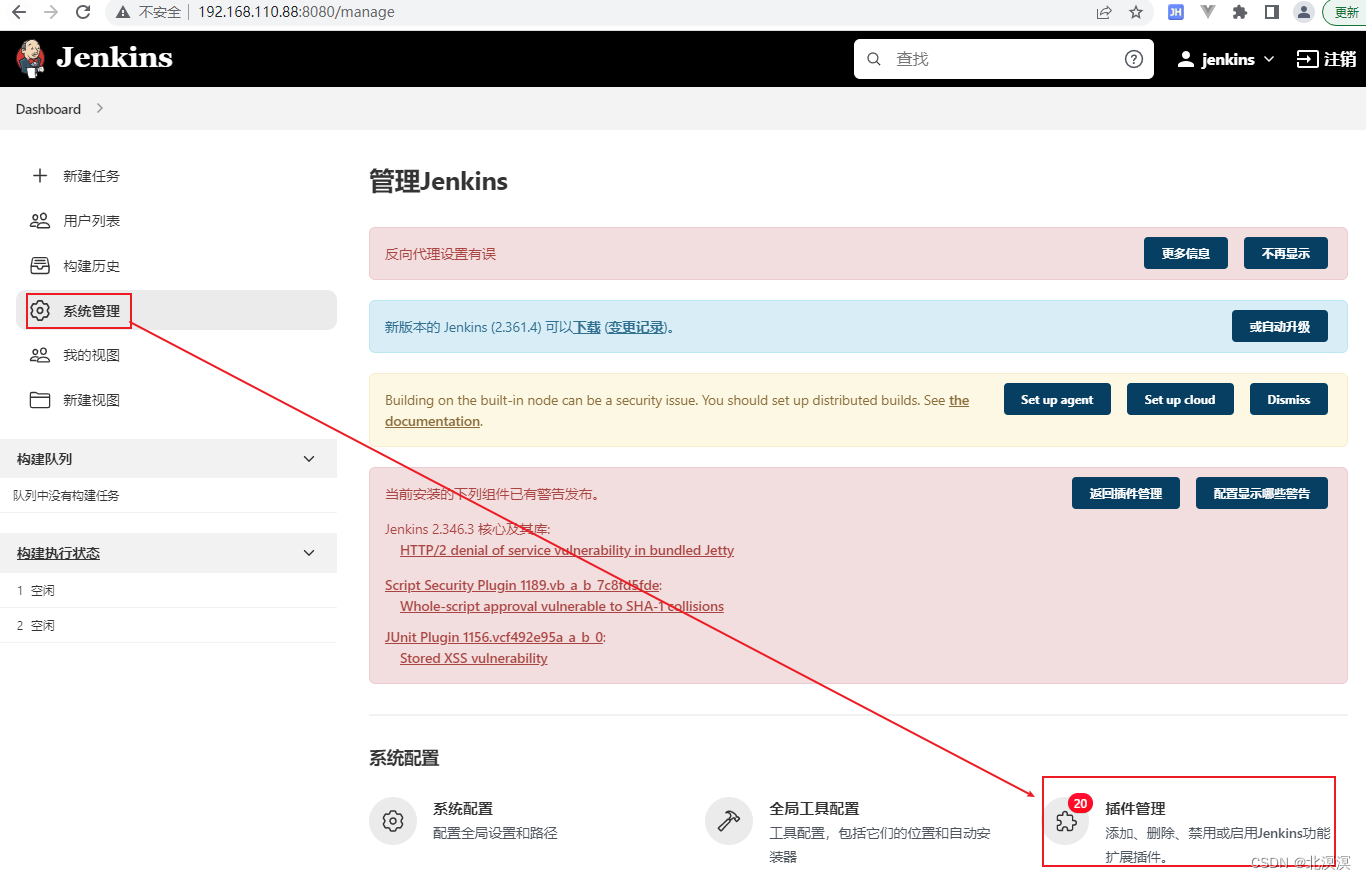Toggle the browser side panel icon
The width and height of the screenshot is (1366, 880).
tap(1272, 12)
